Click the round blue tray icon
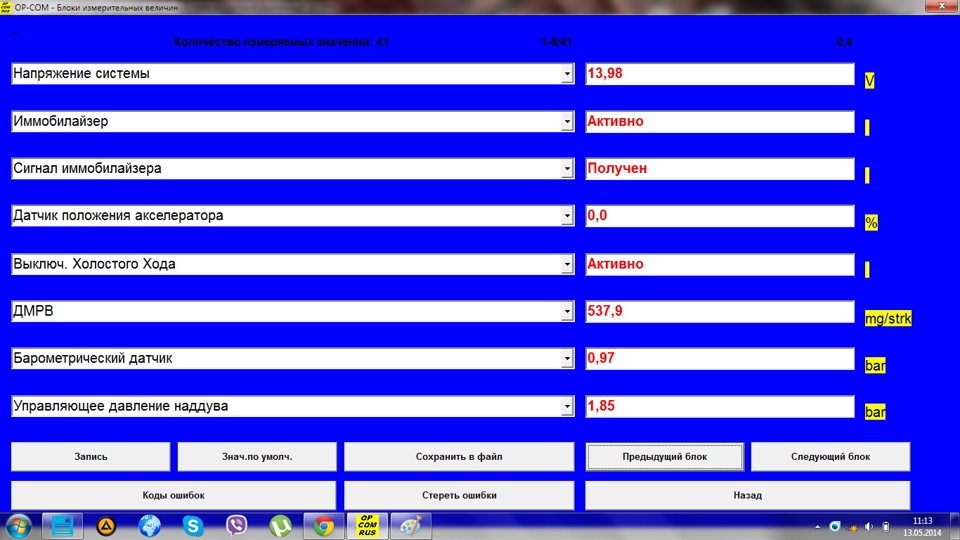960x540 pixels. [x=834, y=527]
